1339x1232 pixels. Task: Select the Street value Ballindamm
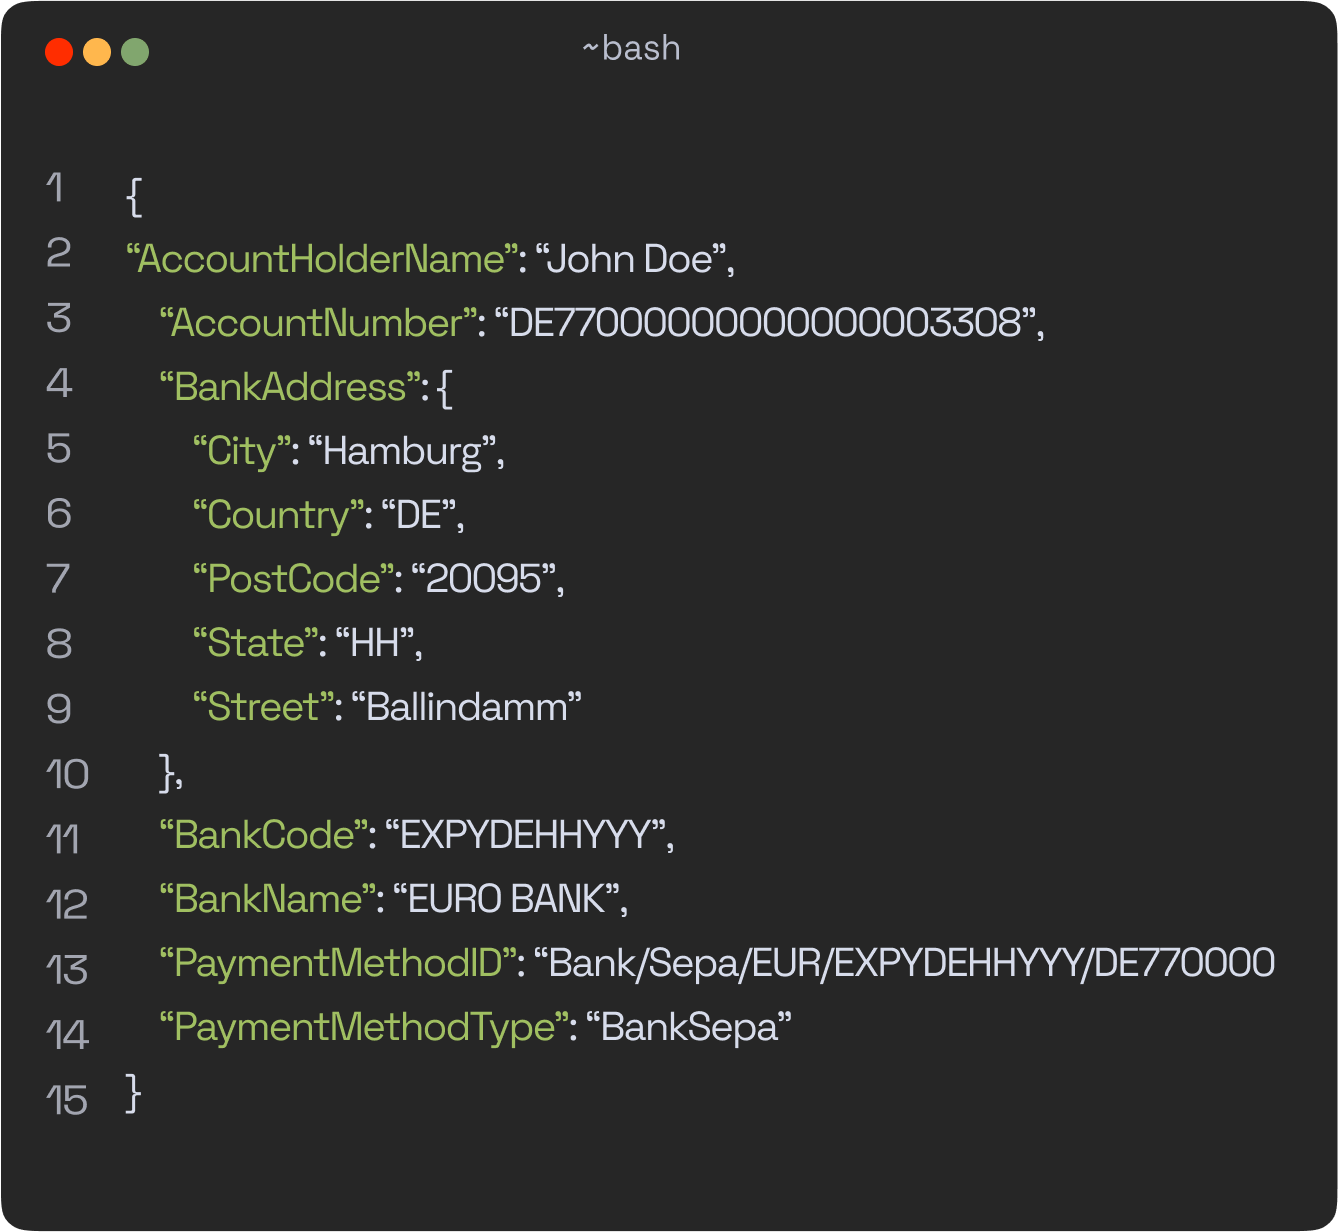(x=470, y=707)
